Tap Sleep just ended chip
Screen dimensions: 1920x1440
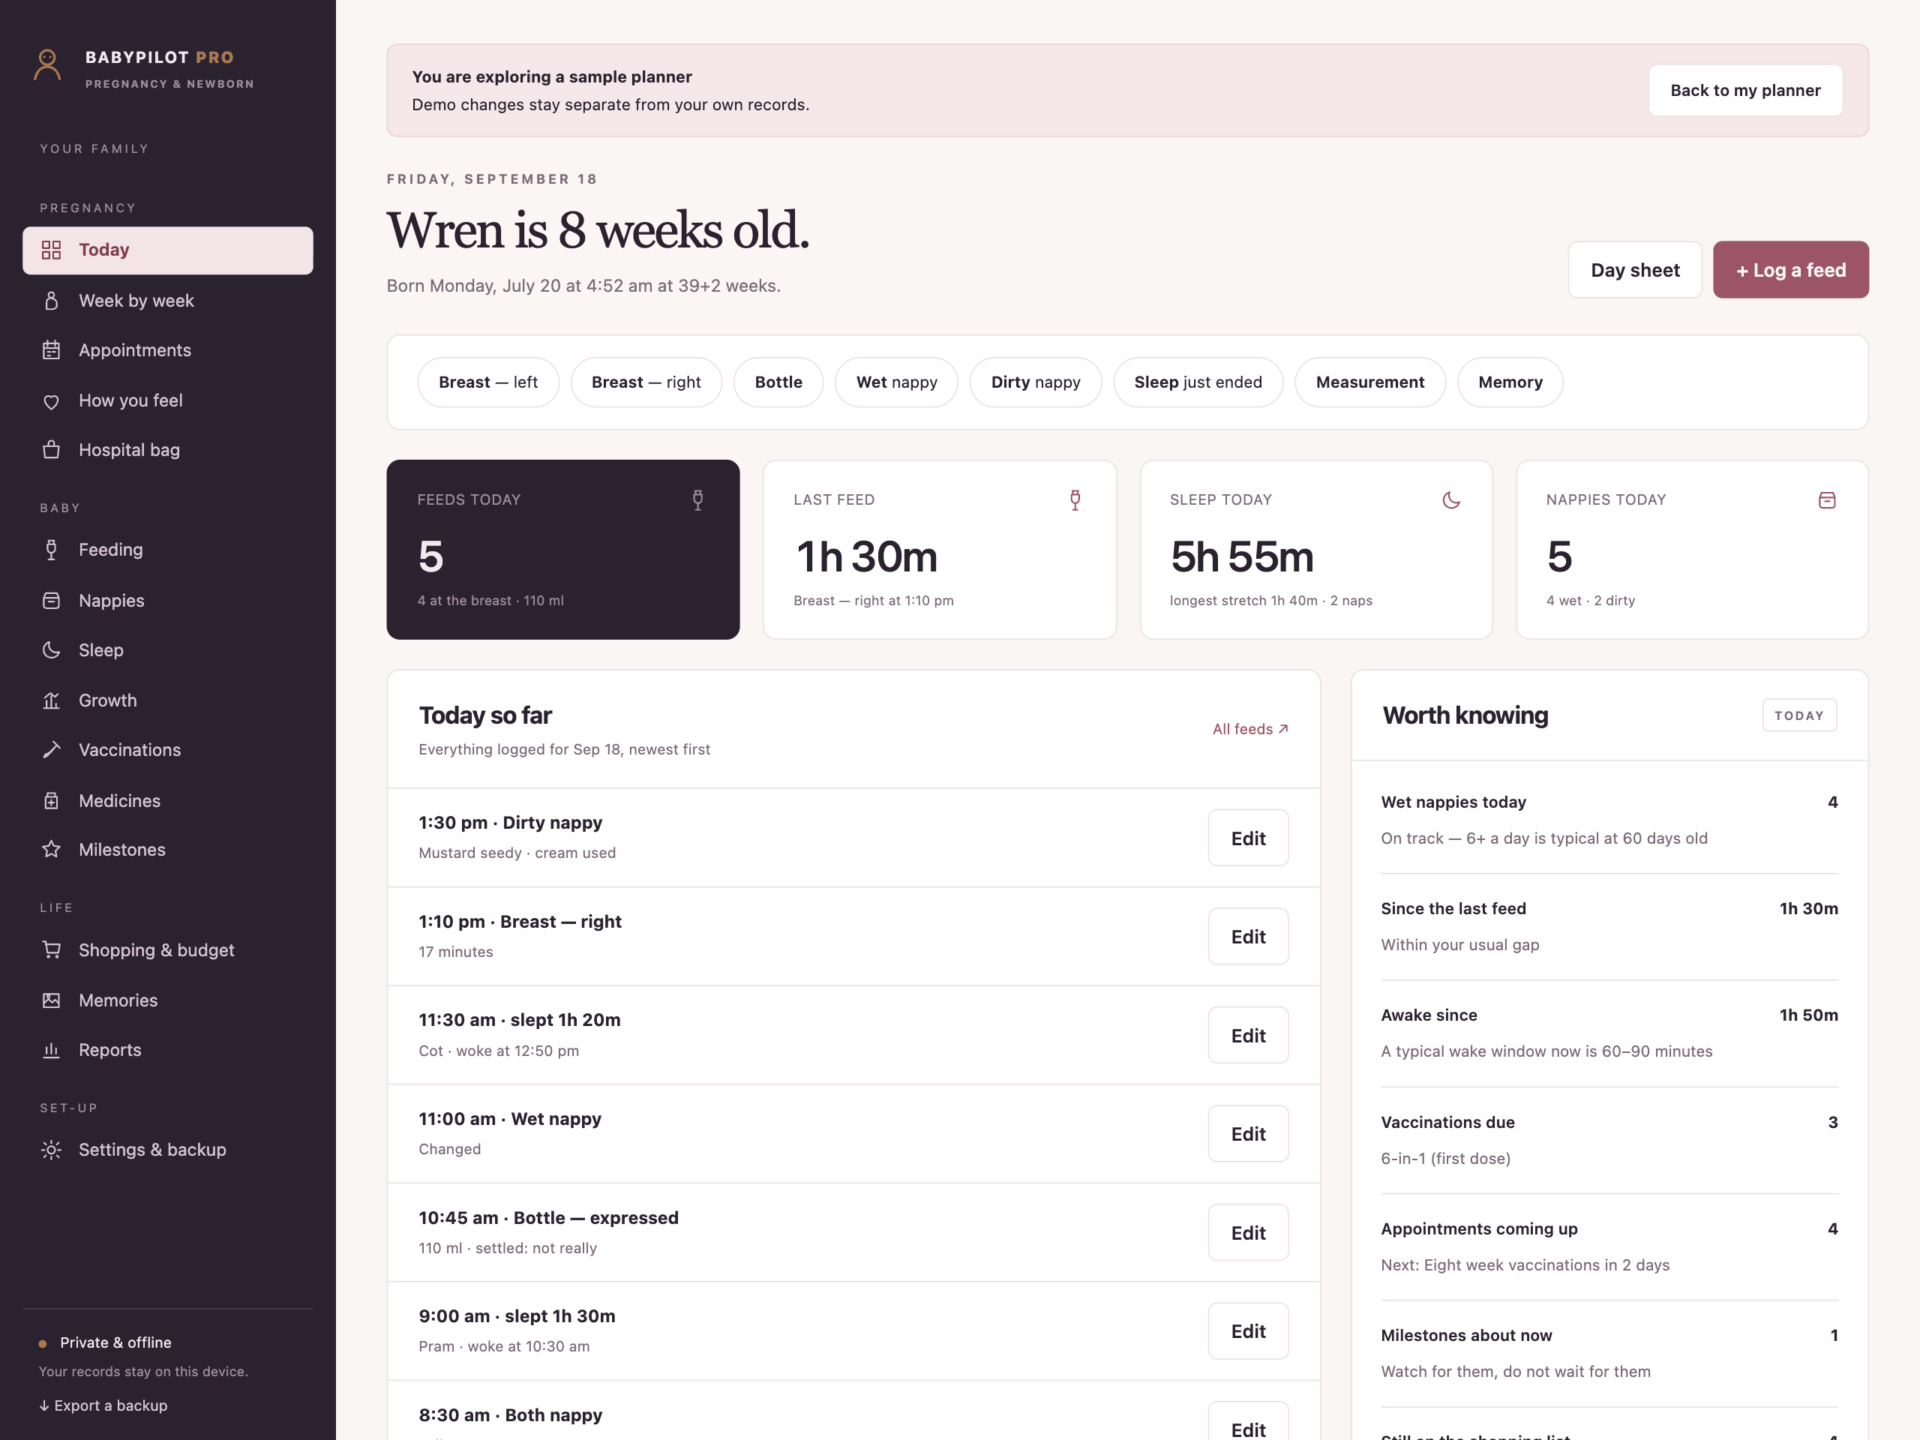1198,382
